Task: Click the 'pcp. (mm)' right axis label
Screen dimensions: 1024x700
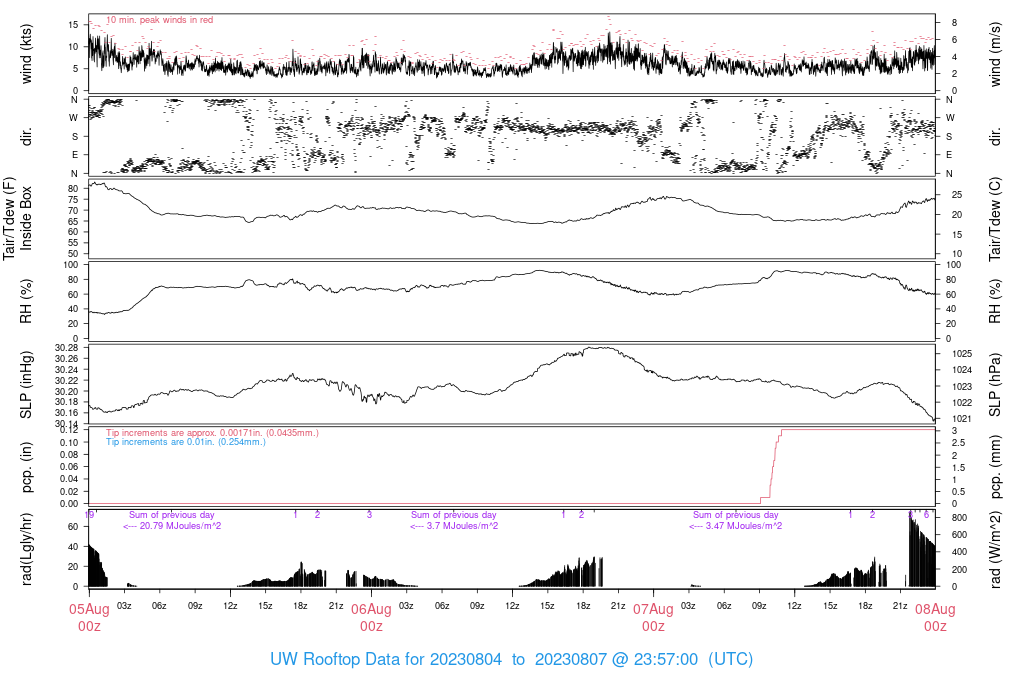Action: tap(995, 467)
